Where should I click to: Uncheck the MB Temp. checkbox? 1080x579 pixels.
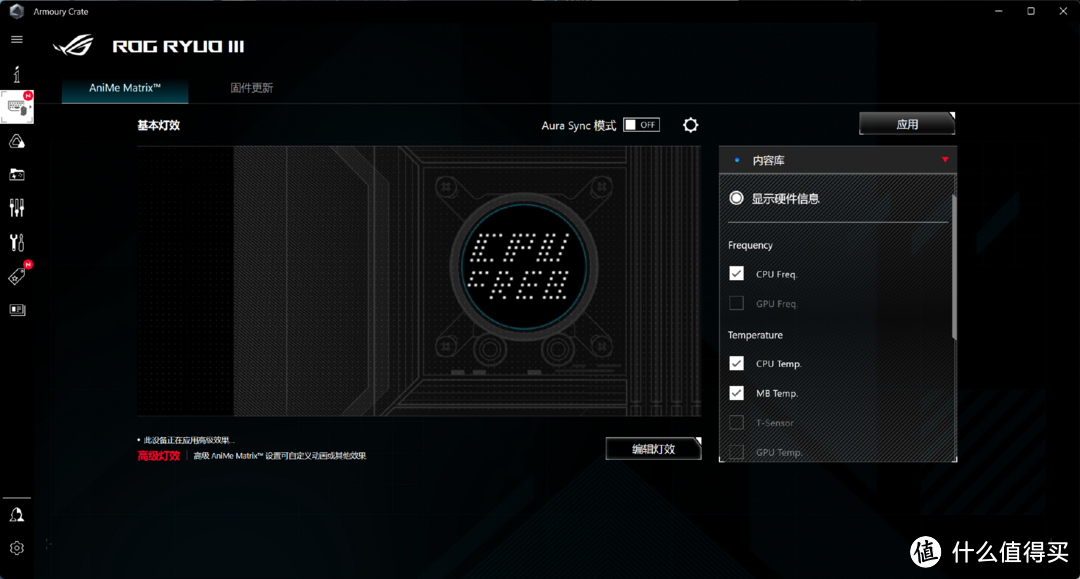(x=736, y=392)
